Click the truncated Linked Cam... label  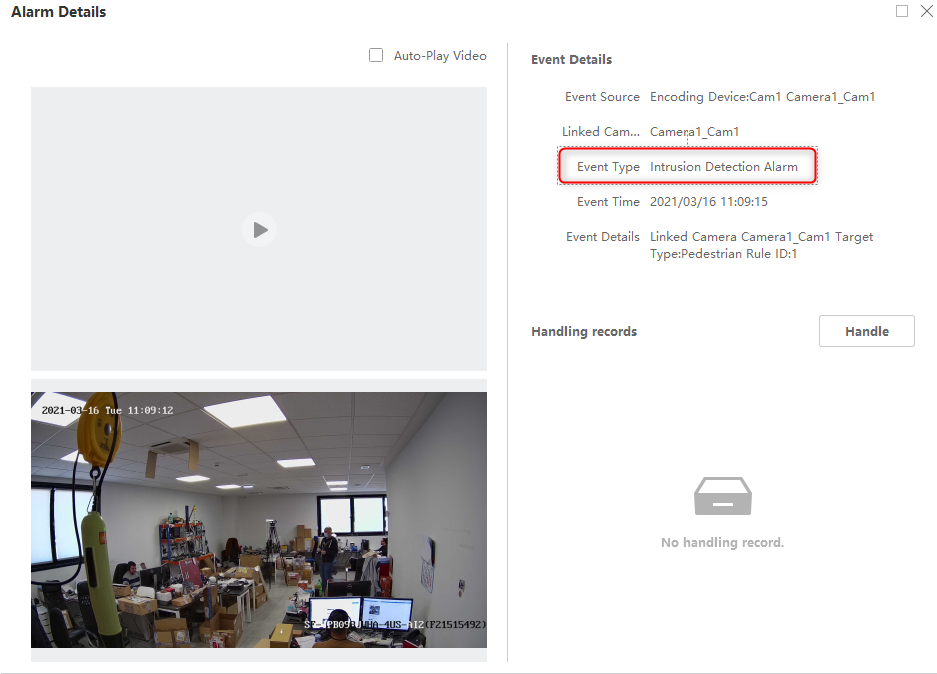601,131
